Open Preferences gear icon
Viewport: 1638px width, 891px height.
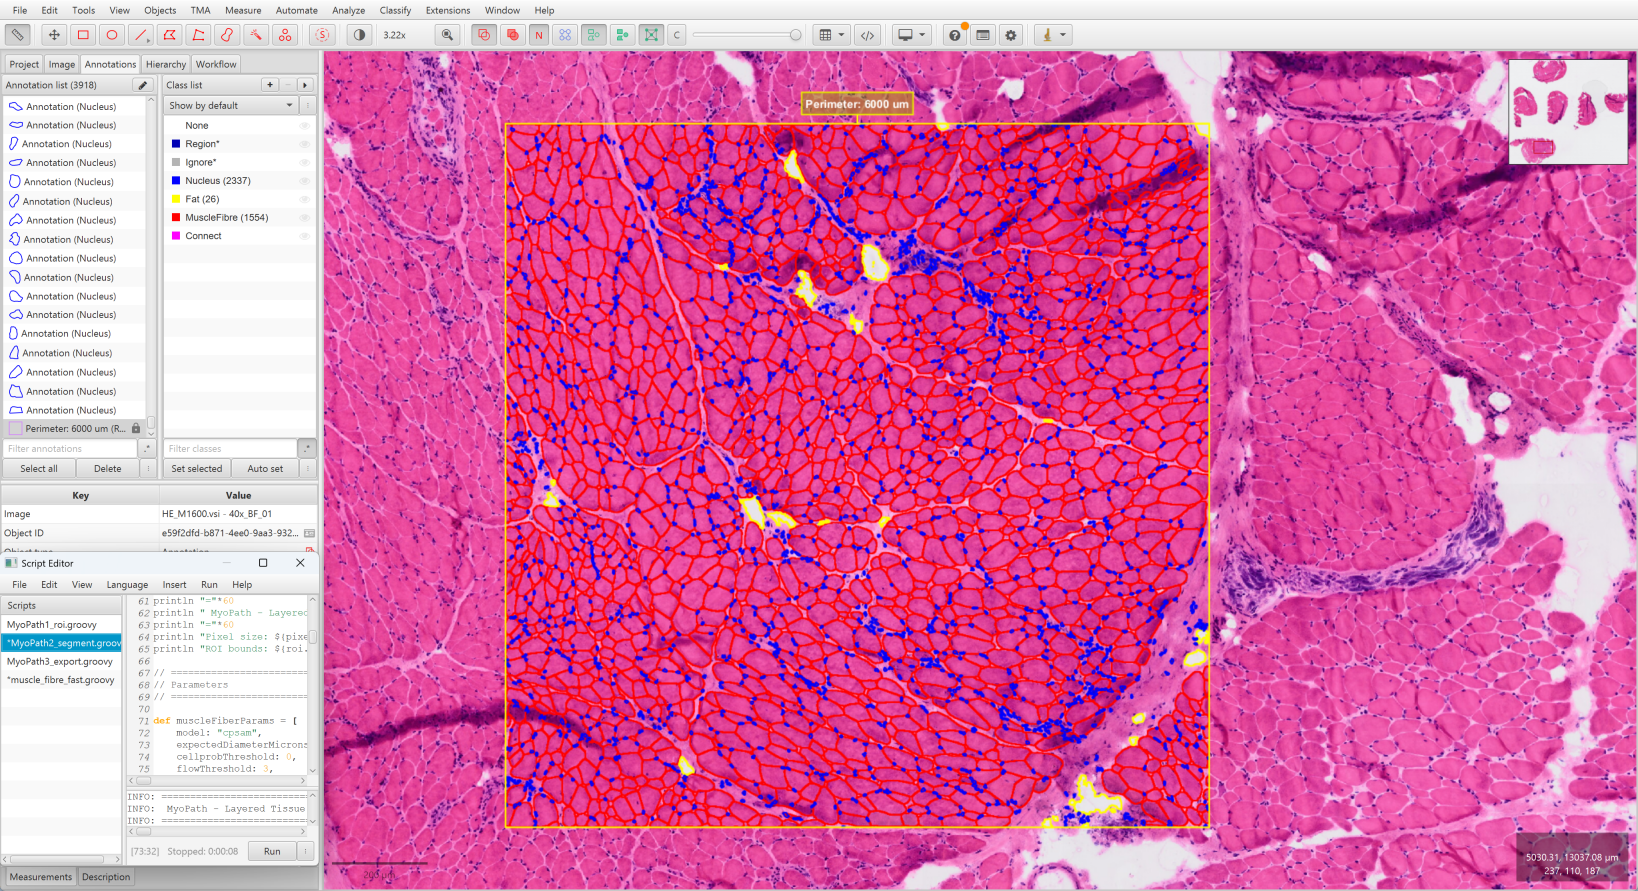[x=1011, y=35]
